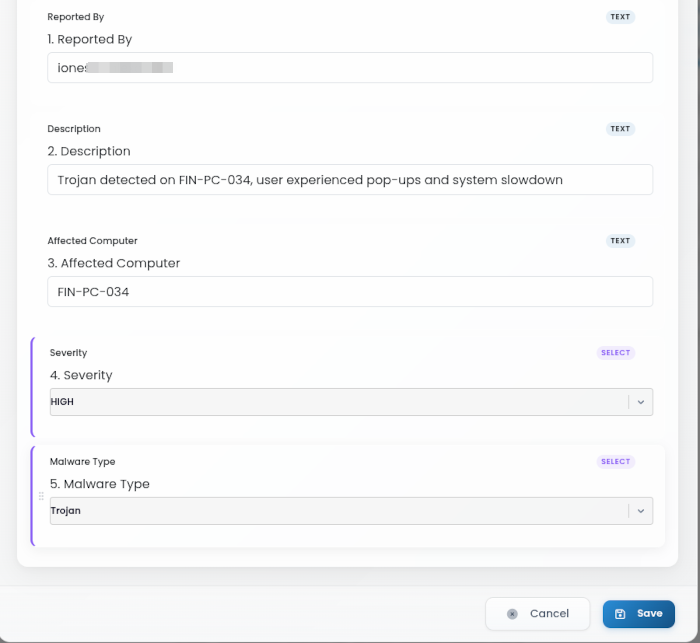700x643 pixels.
Task: Click the TEXT badge for Reported By
Action: [x=620, y=17]
